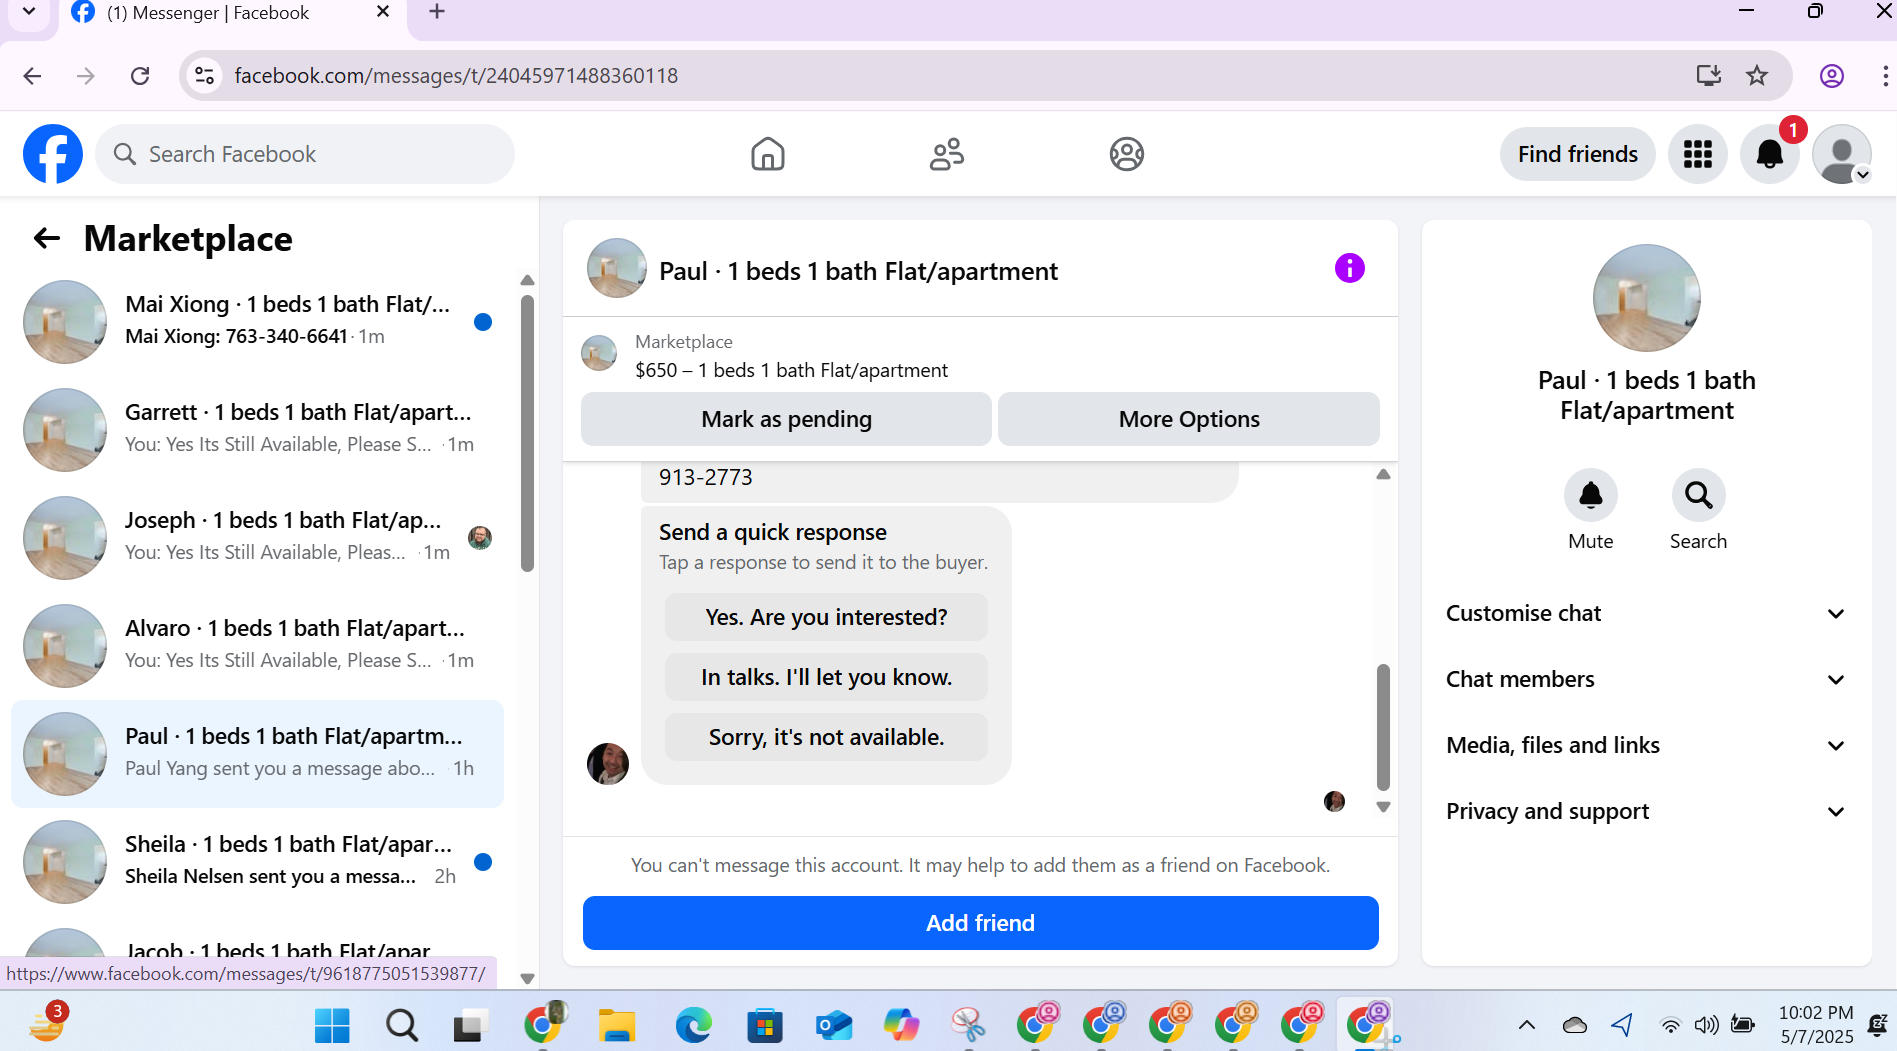Open the Facebook menu grid icon
This screenshot has height=1051, width=1897.
pos(1698,154)
